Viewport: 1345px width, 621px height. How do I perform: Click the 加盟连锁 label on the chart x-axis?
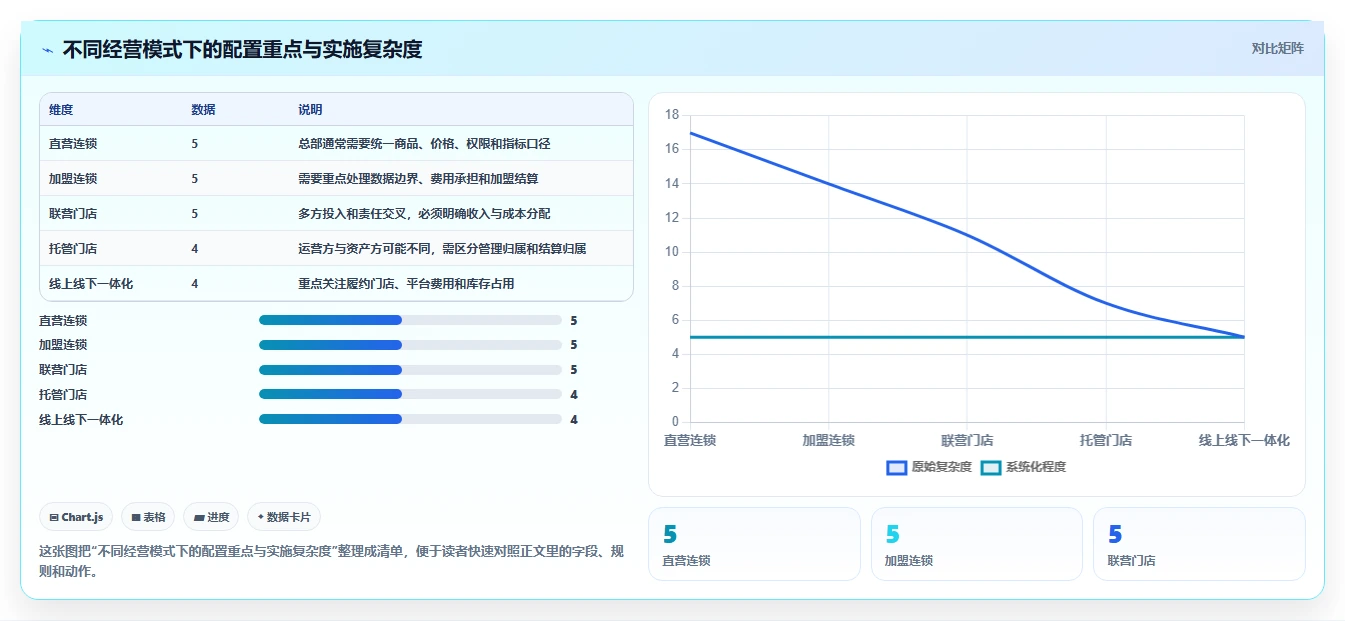coord(829,441)
